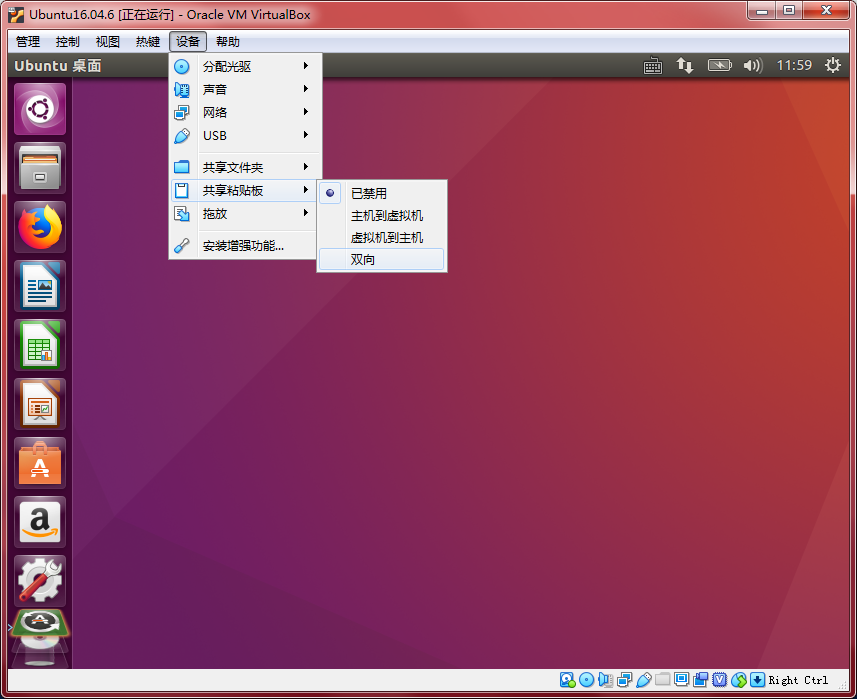
Task: Click optical disk status bar icon
Action: 586,680
